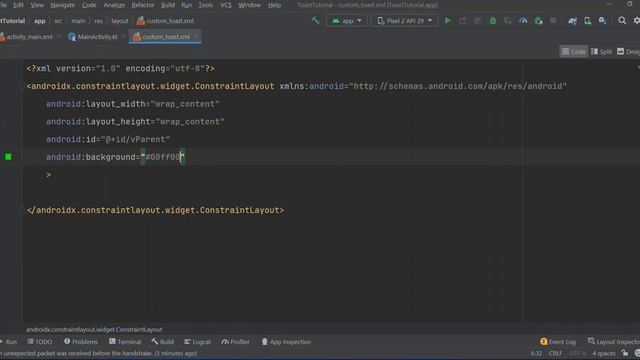640x360 pixels.
Task: Open the Navigate menu
Action: coord(62,5)
